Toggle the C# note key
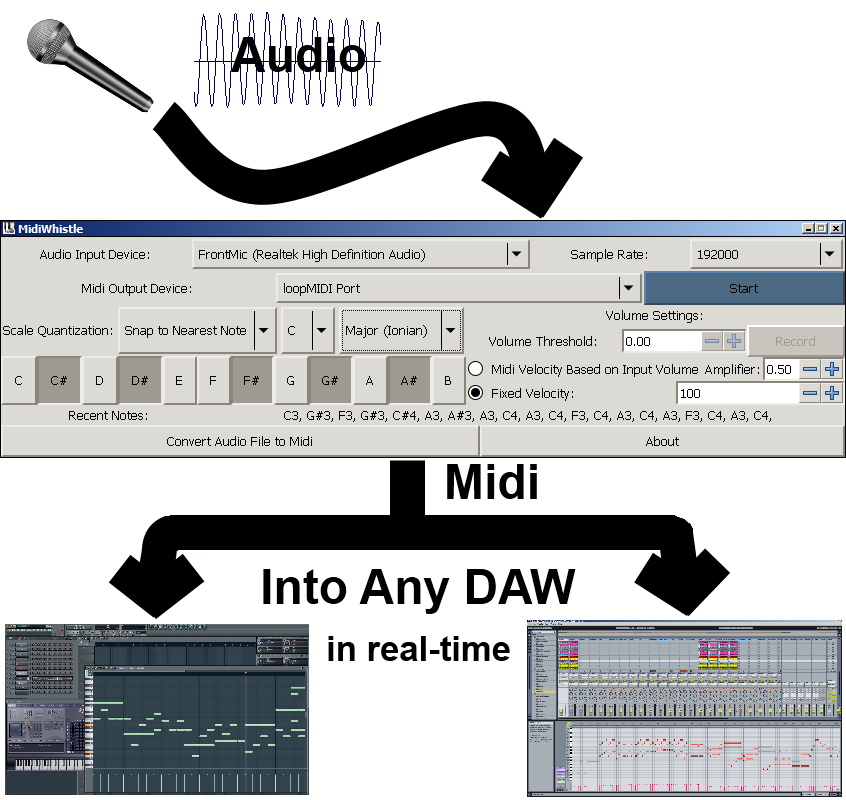This screenshot has height=800, width=846. tap(58, 381)
